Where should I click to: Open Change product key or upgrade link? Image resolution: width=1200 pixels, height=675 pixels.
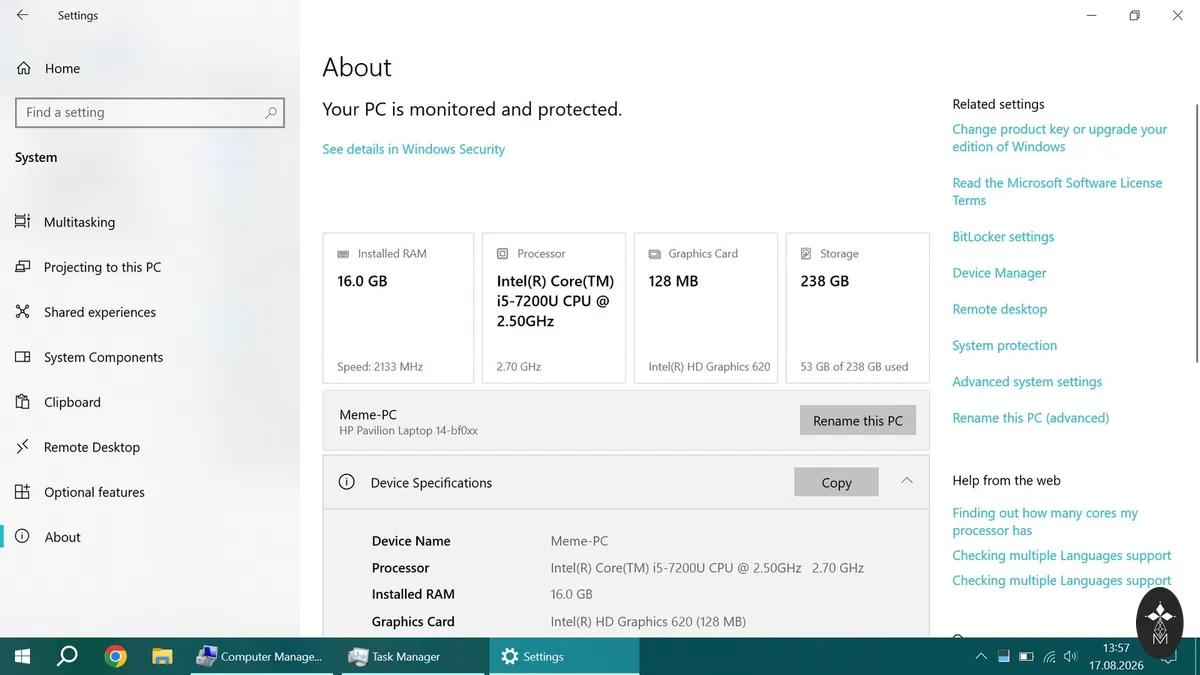pos(1059,138)
